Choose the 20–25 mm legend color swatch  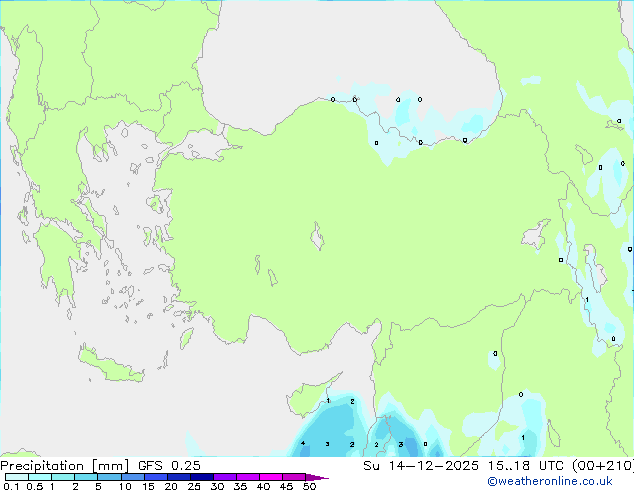coord(179,477)
